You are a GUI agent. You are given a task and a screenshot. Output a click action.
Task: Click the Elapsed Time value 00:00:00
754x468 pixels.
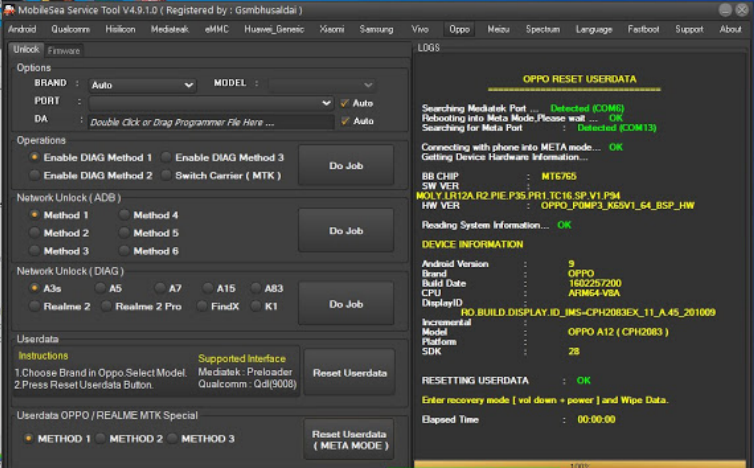[x=596, y=419]
